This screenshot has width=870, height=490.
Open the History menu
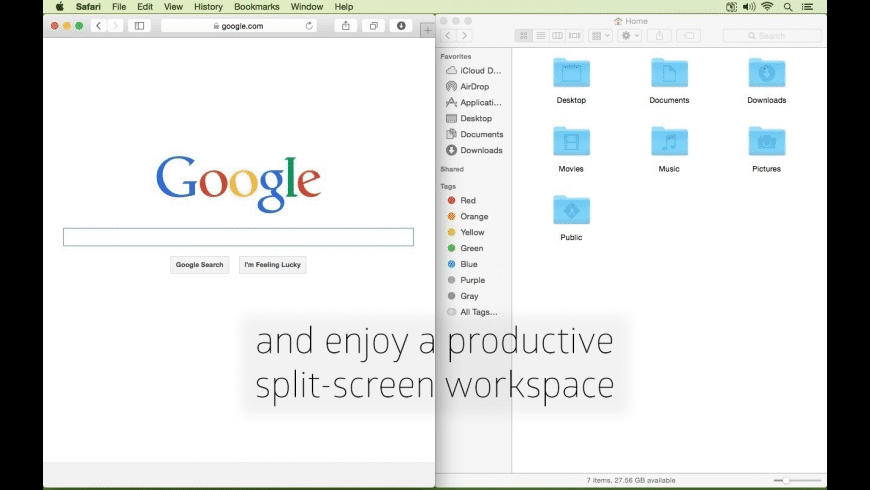click(x=208, y=7)
